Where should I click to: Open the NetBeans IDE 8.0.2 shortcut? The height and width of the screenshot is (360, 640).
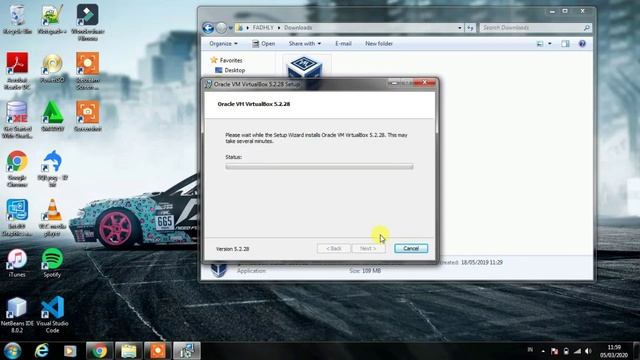[x=17, y=314]
